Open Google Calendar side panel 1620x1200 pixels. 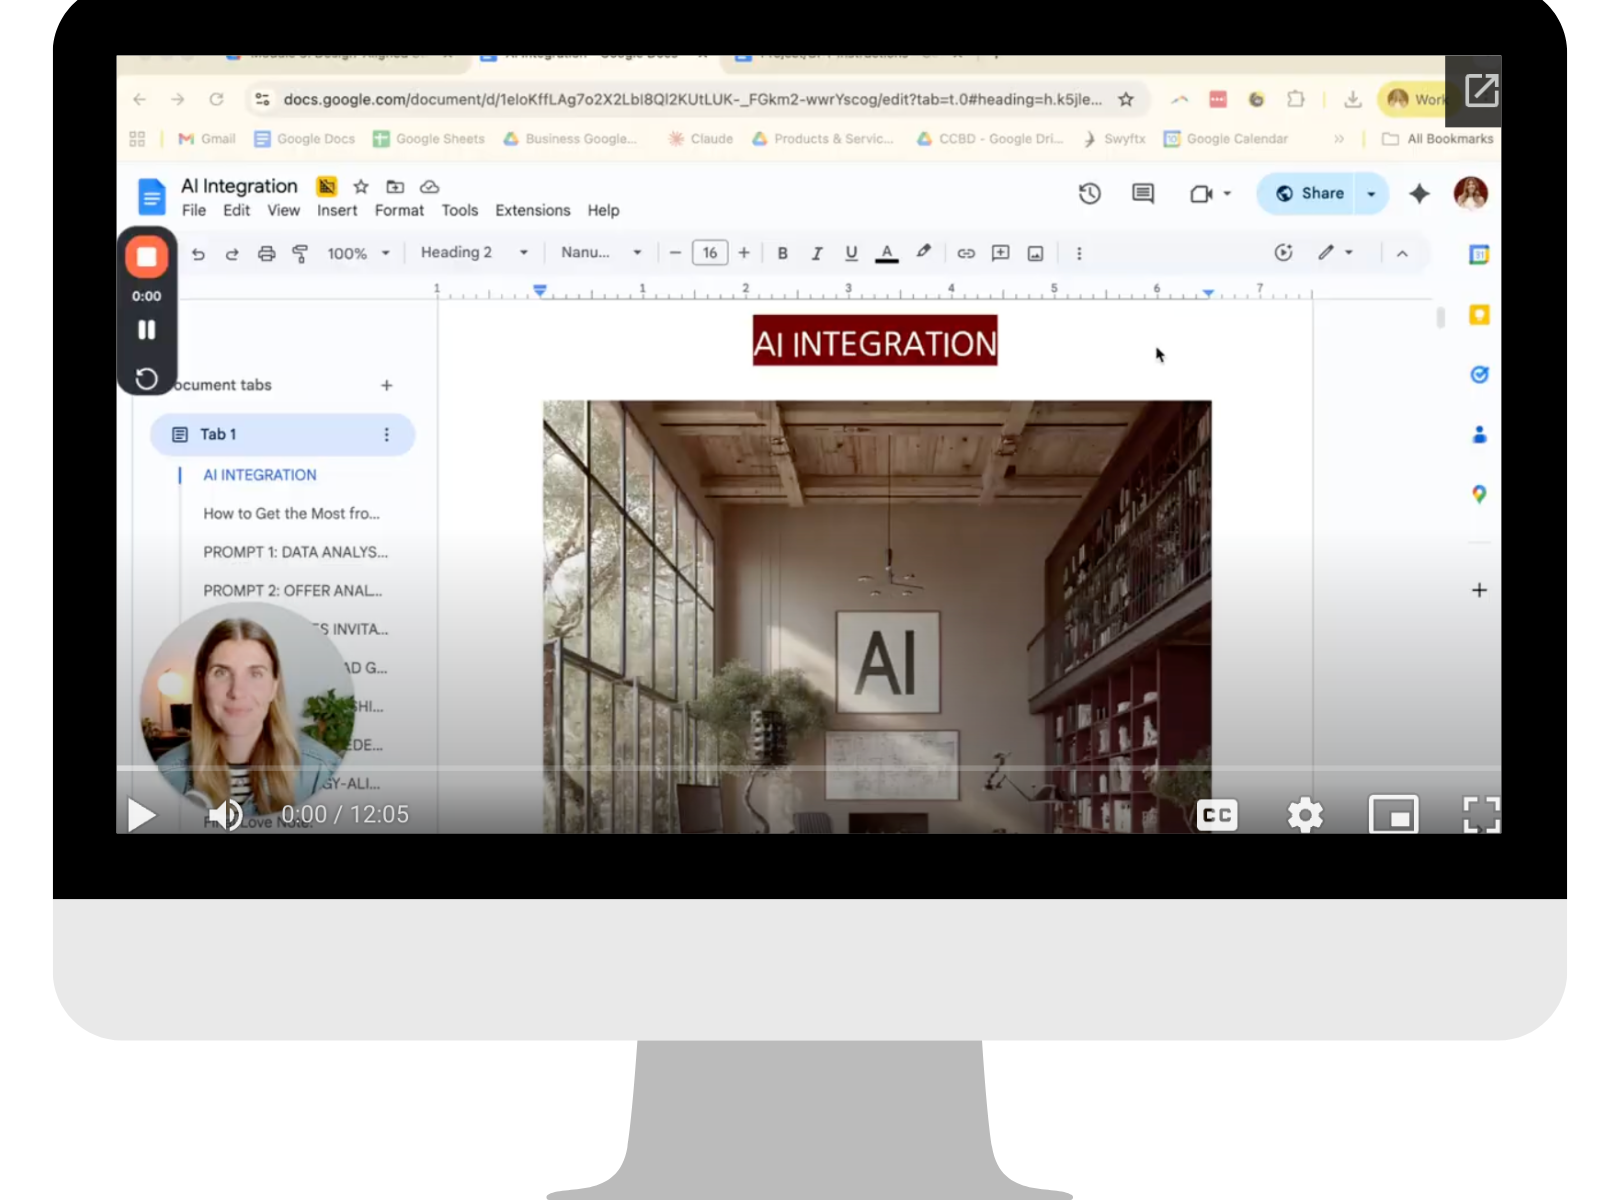pos(1479,255)
